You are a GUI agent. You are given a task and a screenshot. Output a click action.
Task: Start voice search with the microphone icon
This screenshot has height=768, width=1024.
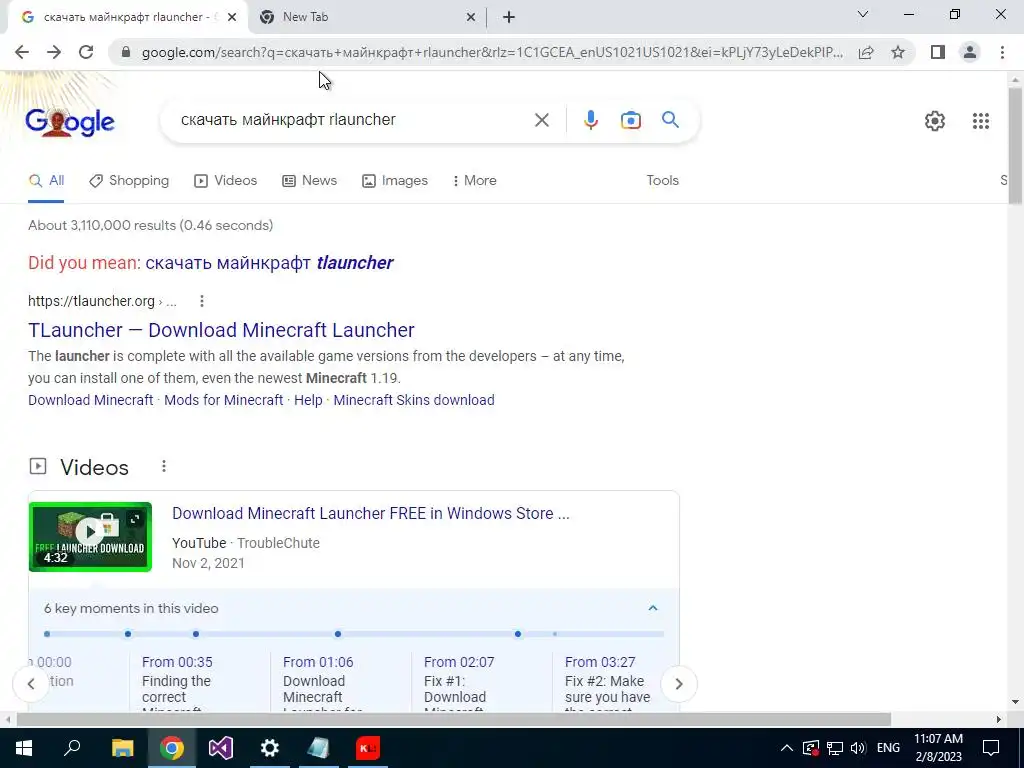click(590, 120)
